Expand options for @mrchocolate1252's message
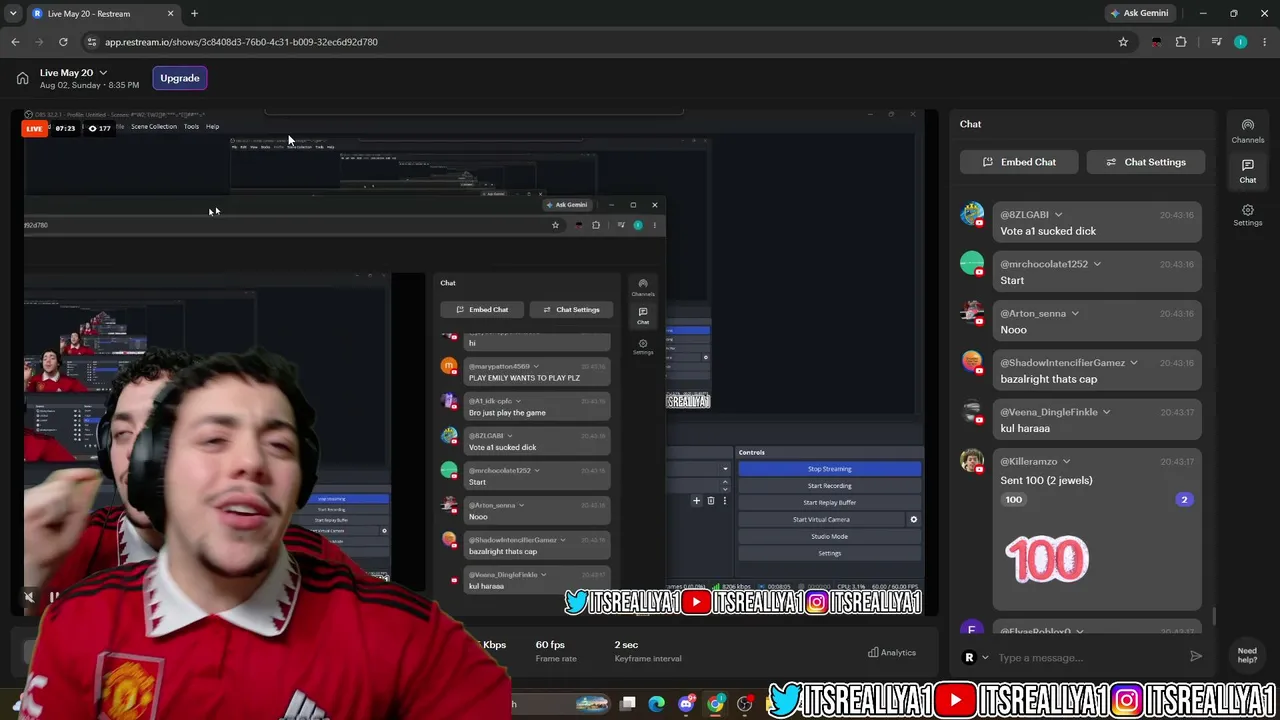The image size is (1280, 720). pyautogui.click(x=1097, y=264)
